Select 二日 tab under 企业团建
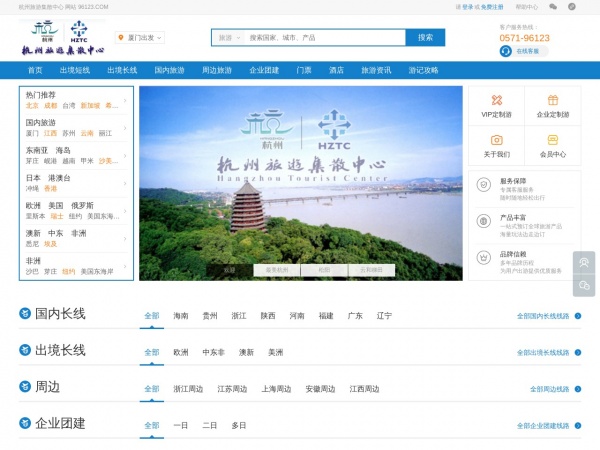Viewport: 600px width, 450px height. tap(210, 426)
